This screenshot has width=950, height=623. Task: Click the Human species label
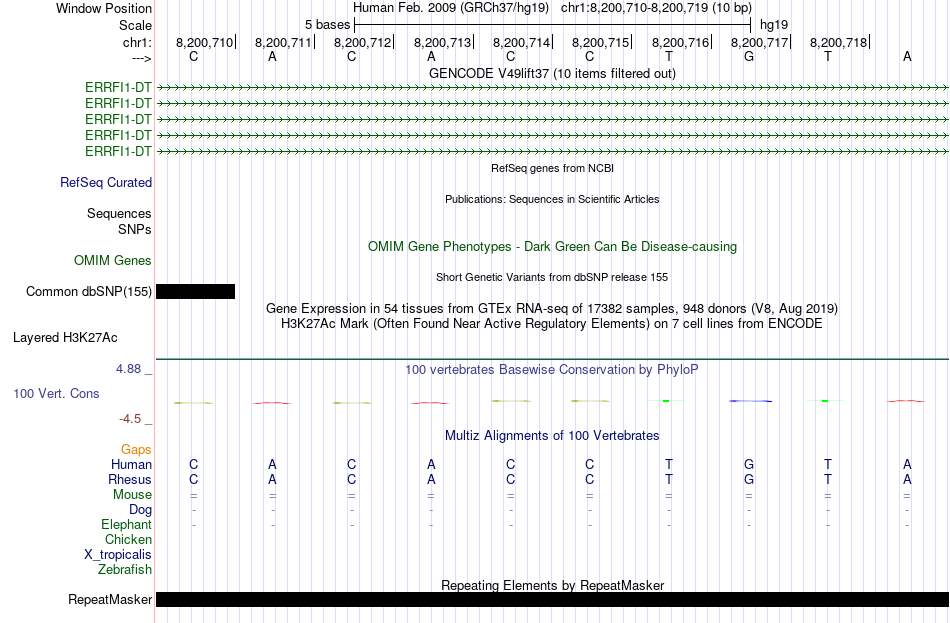tap(131, 464)
